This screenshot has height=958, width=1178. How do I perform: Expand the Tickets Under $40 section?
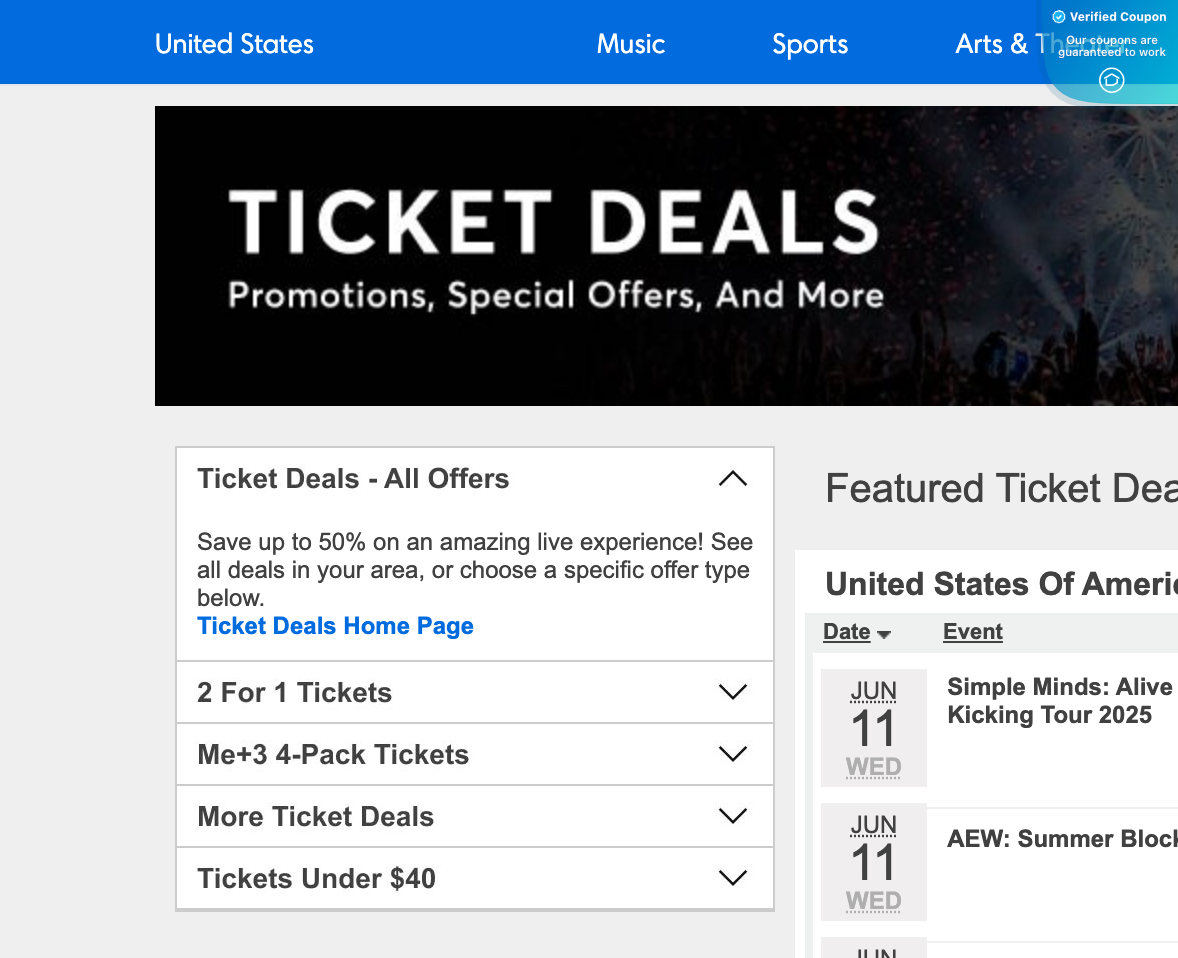[x=317, y=878]
